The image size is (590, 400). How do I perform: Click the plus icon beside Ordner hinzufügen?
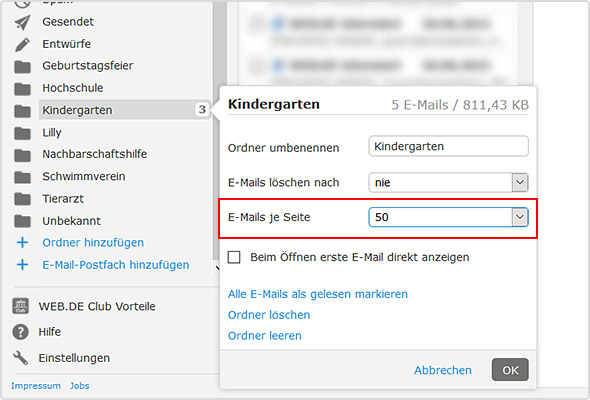pos(22,242)
